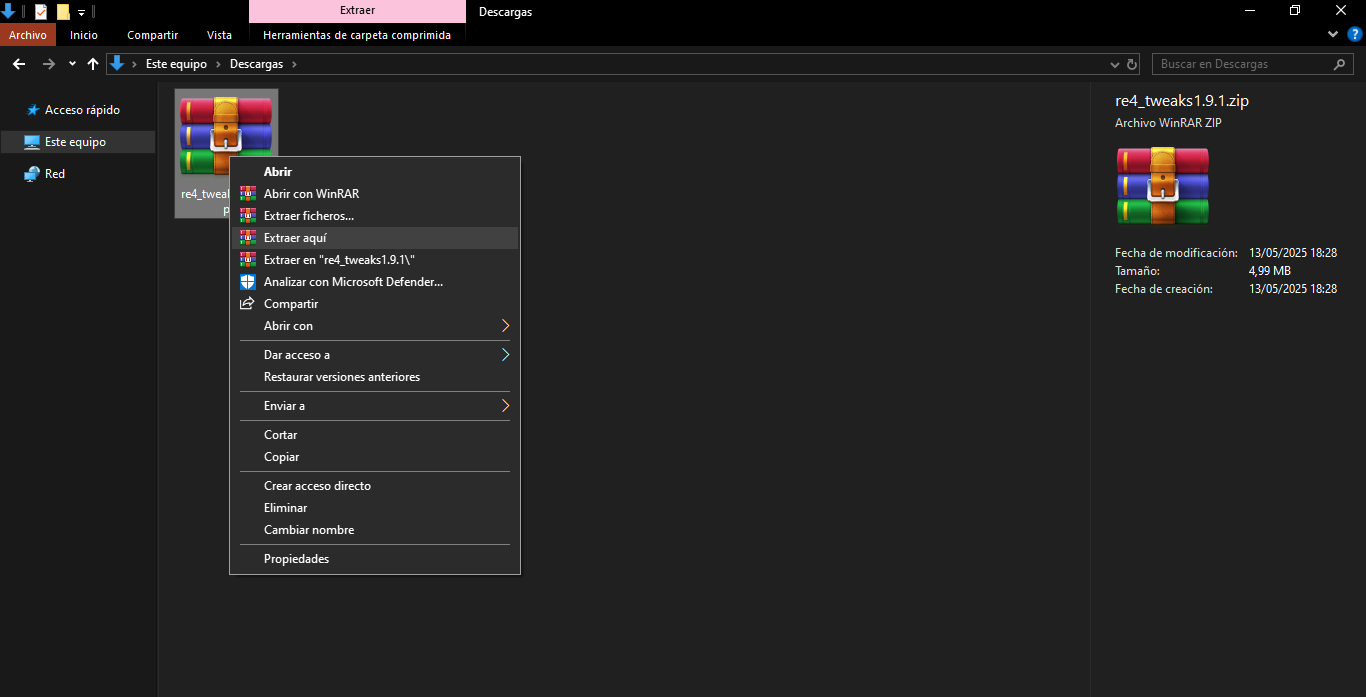
Task: Click the WinRAR icon beside Abrir con WinRAR
Action: [x=248, y=194]
